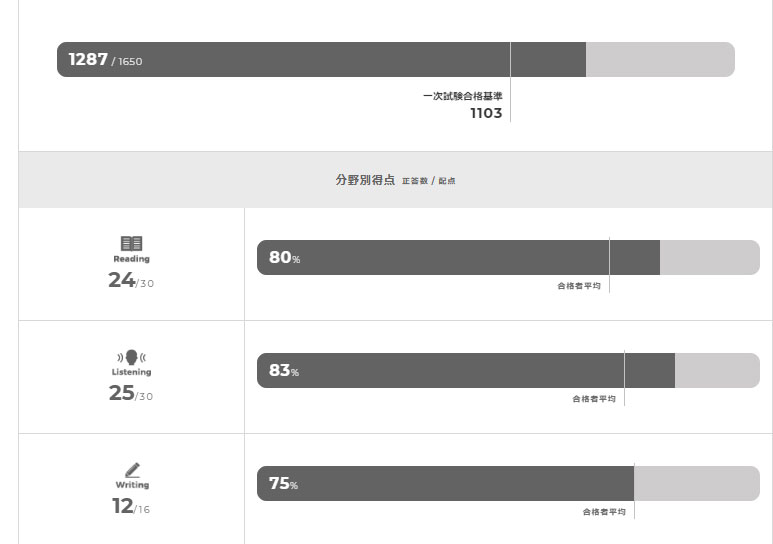
Task: Click the Writing pencil icon
Action: [x=132, y=470]
